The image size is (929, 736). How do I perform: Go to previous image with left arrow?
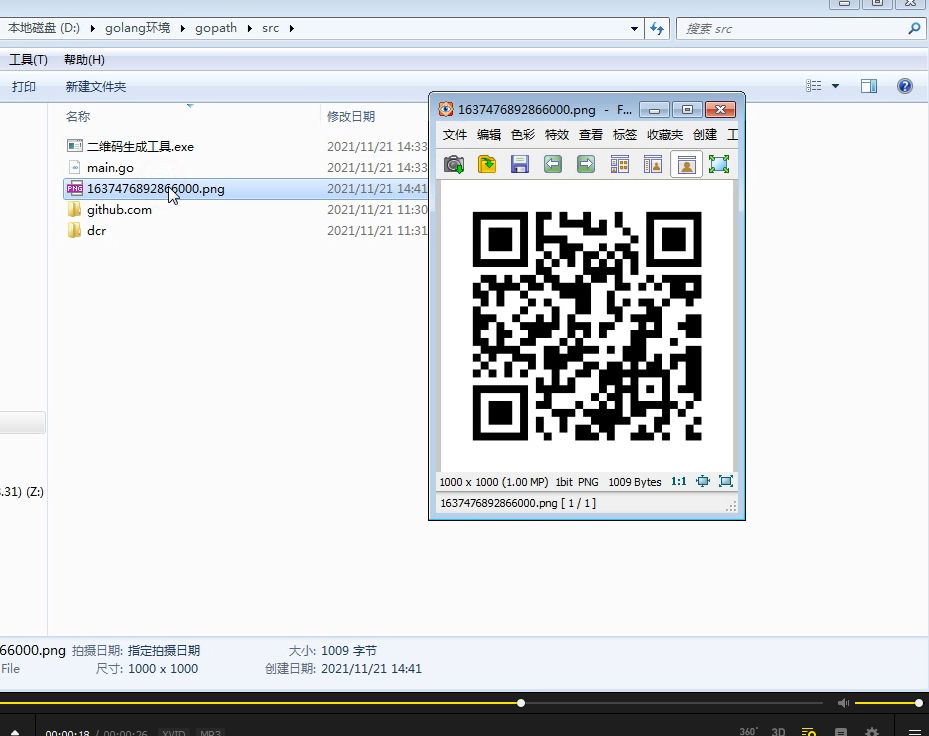pyautogui.click(x=553, y=164)
